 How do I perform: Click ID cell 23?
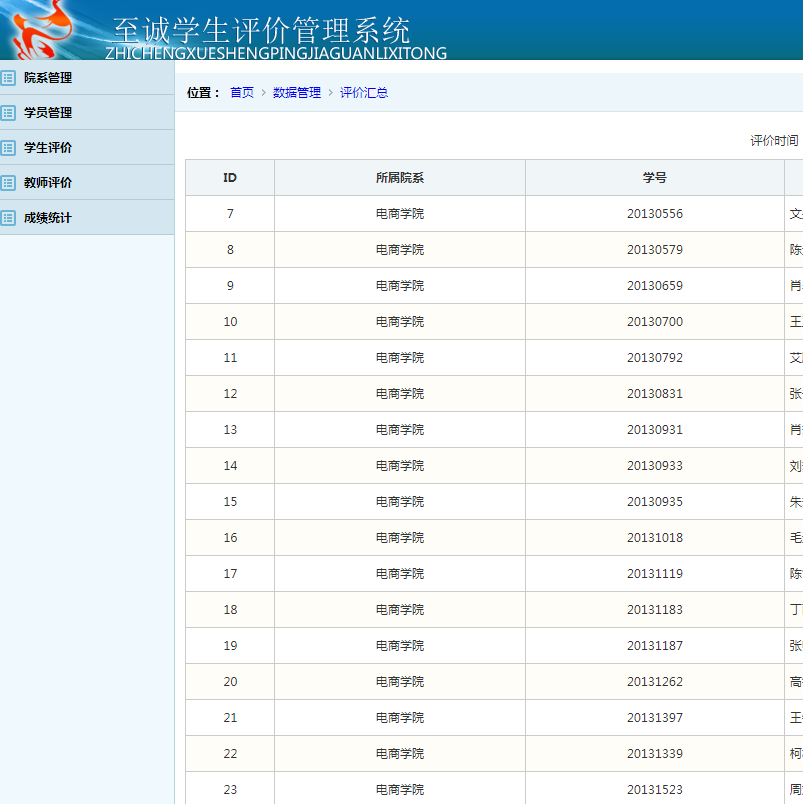[230, 789]
